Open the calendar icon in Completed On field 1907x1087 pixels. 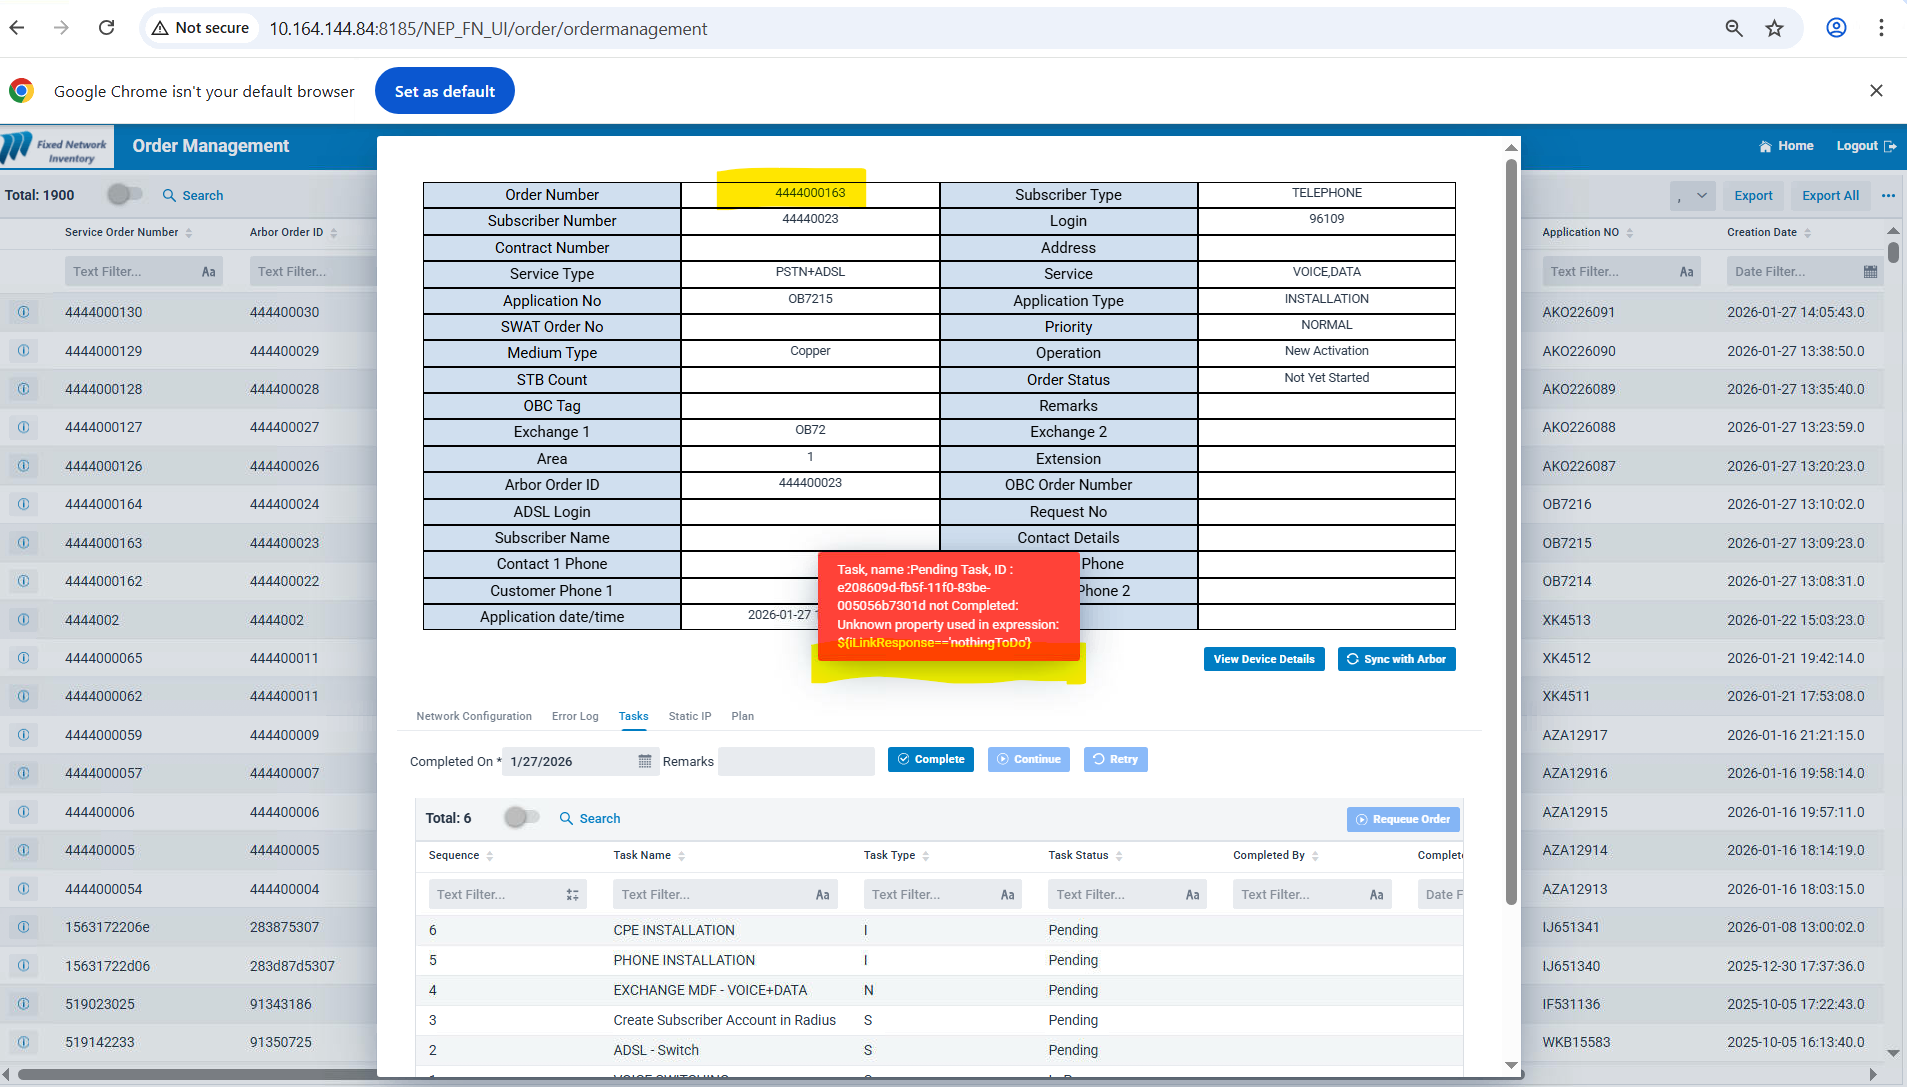pyautogui.click(x=645, y=761)
